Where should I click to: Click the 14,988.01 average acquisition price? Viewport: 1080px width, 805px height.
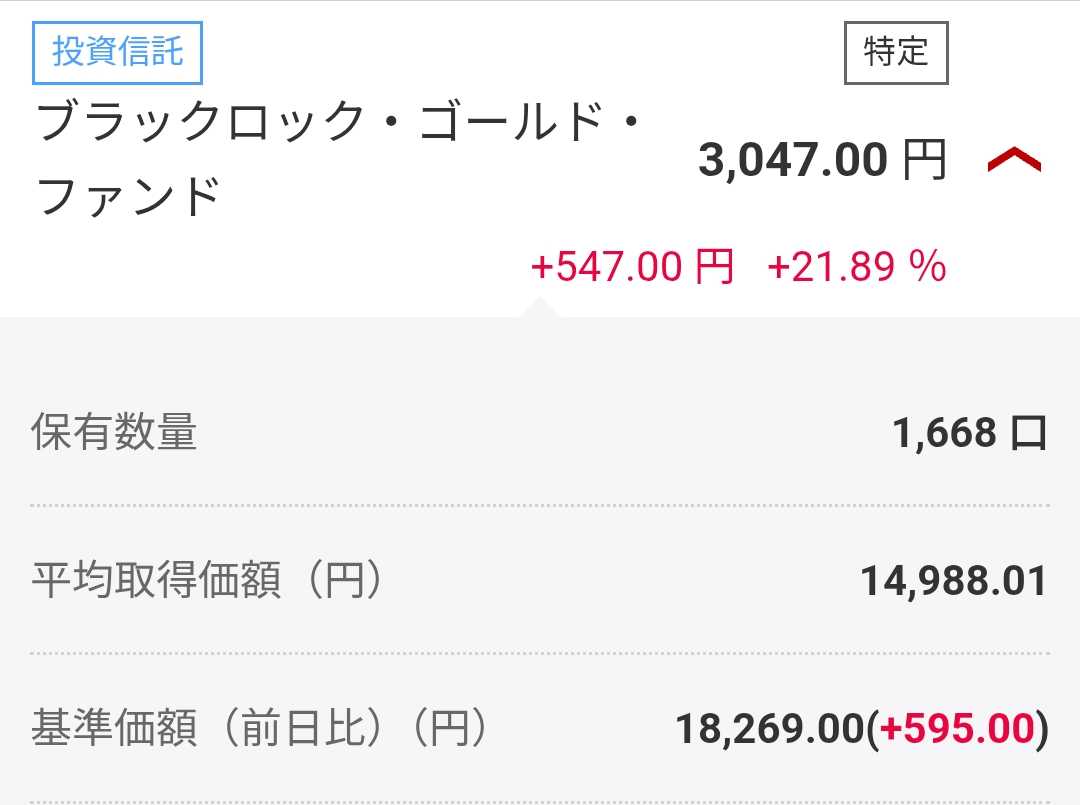953,581
